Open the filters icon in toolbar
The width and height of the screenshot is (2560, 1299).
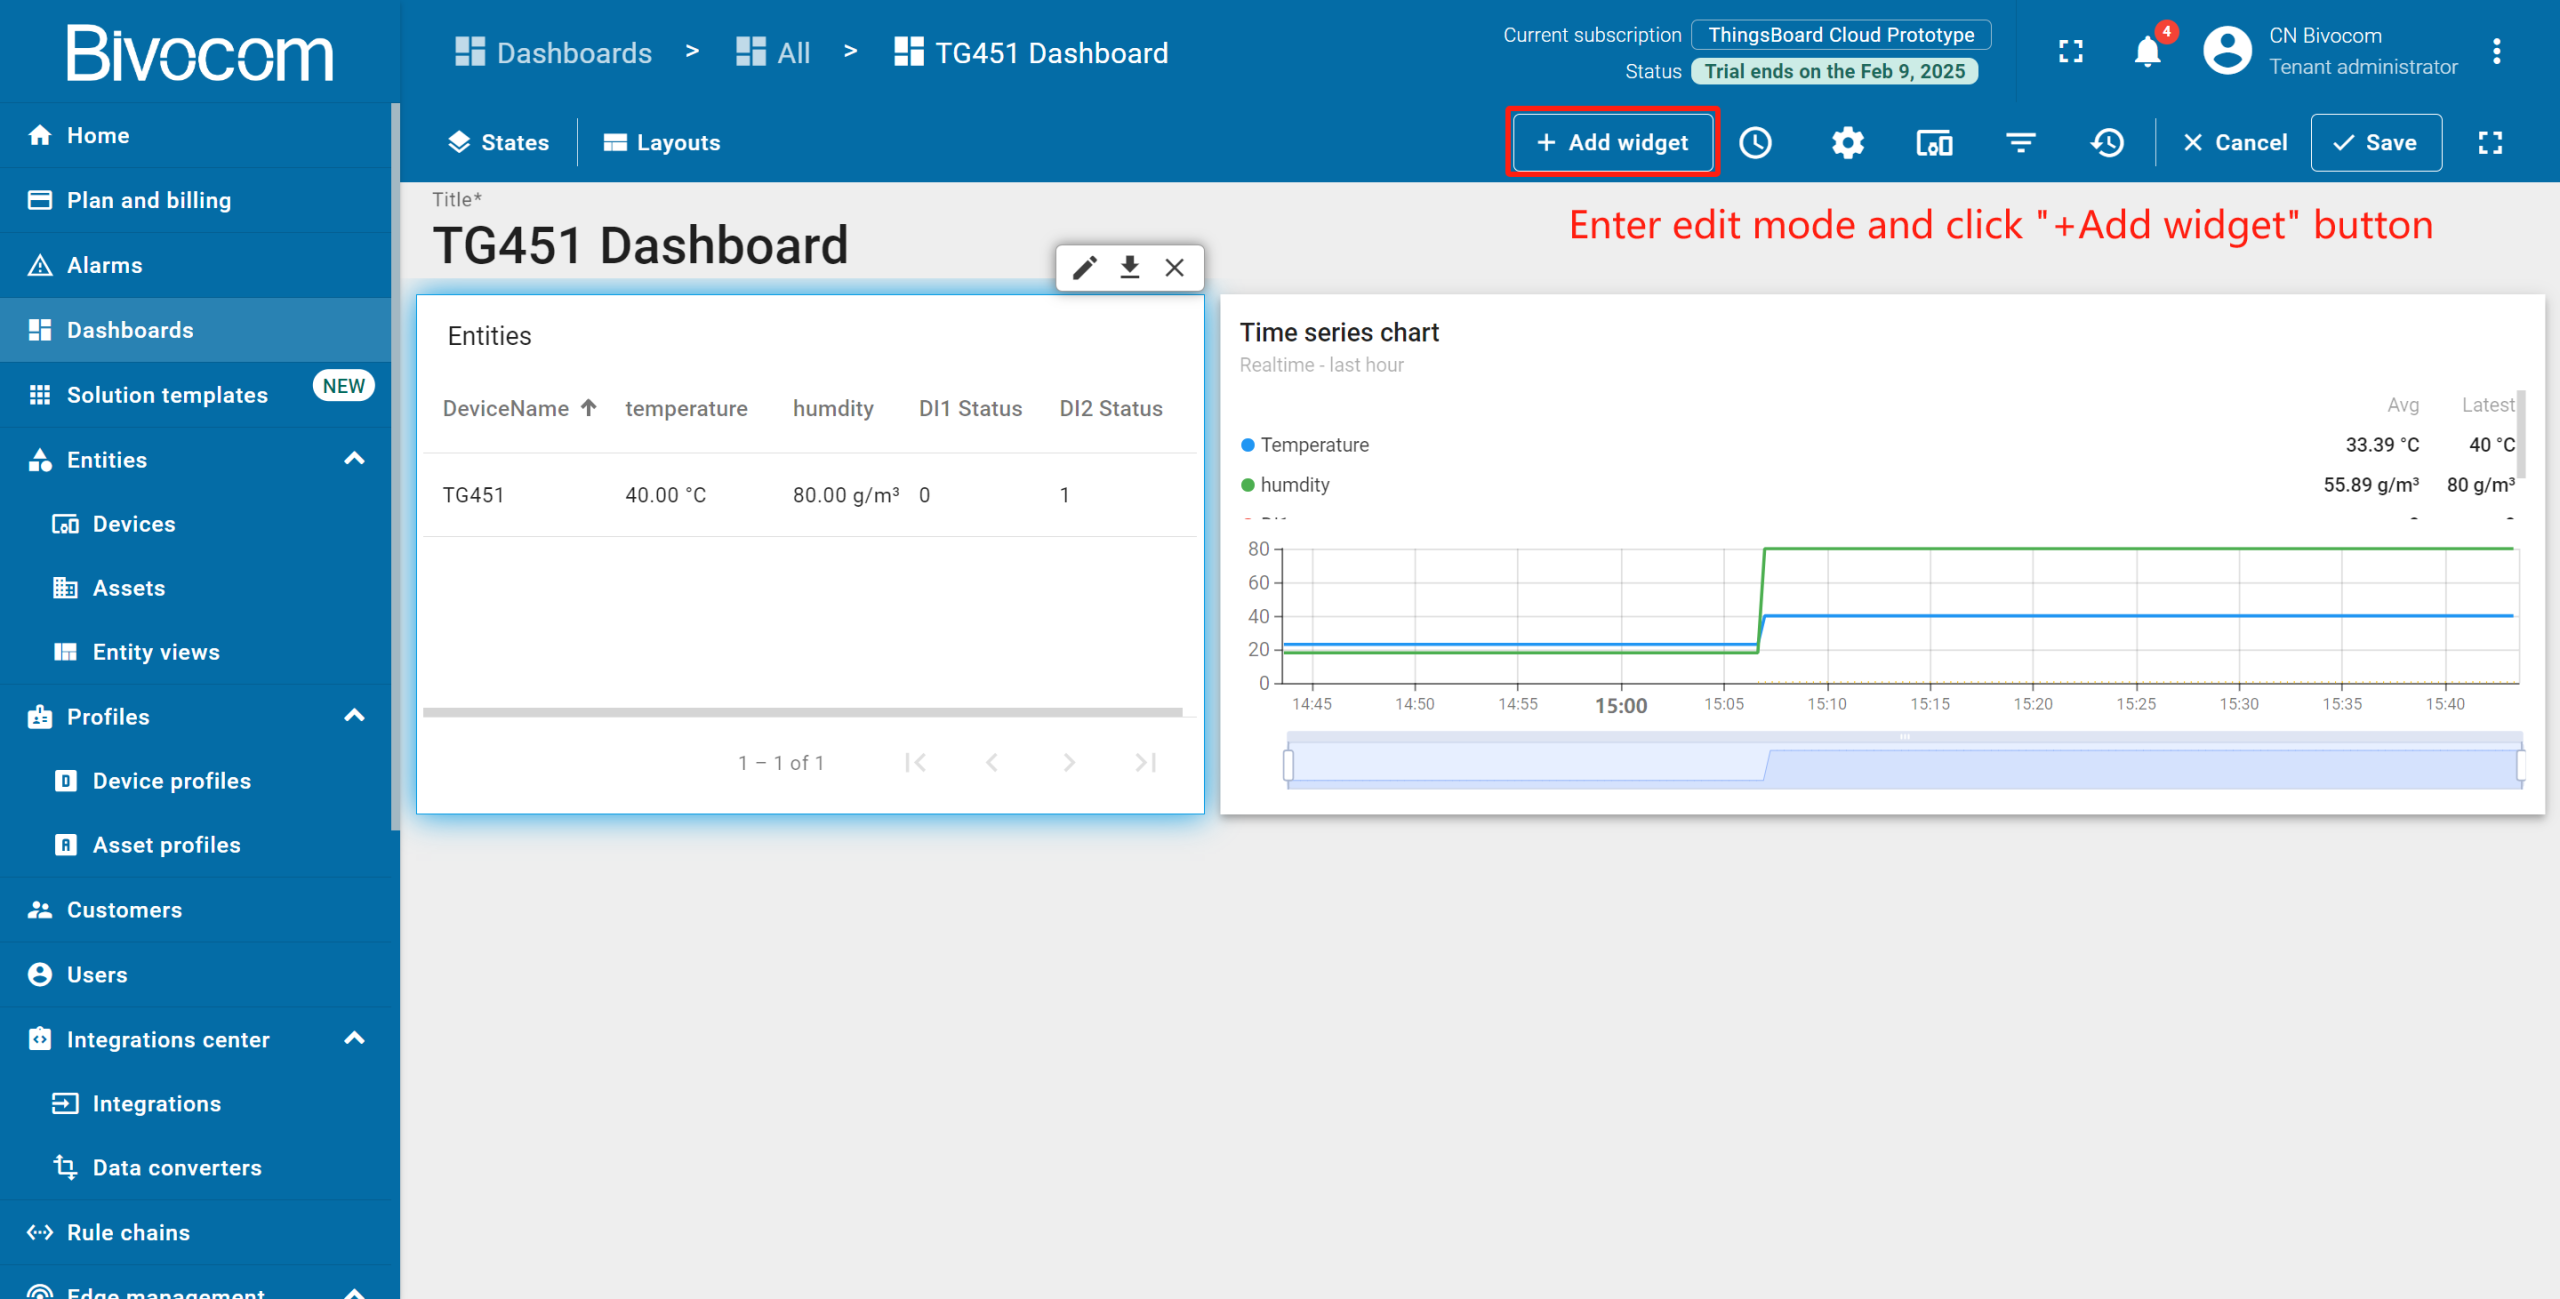(x=2020, y=143)
